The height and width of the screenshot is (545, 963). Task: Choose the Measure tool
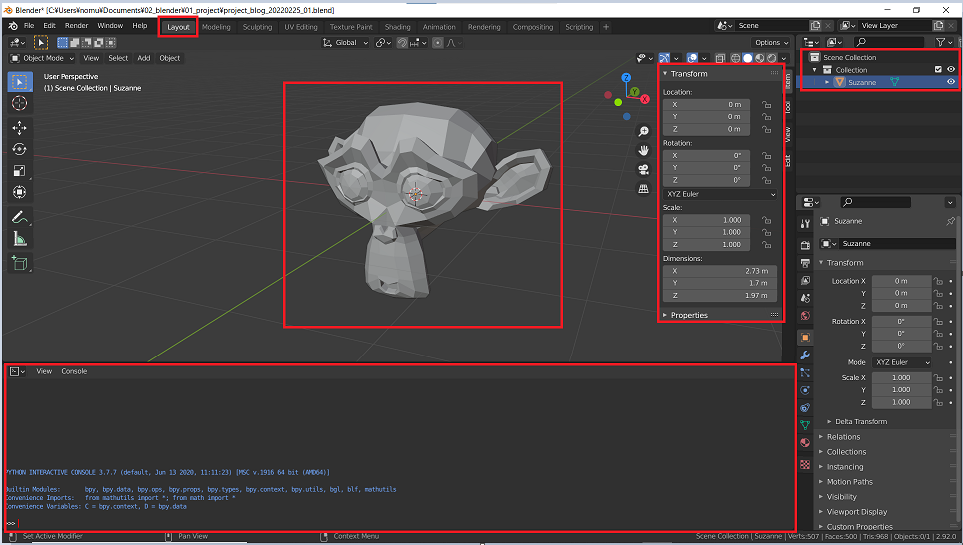click(x=20, y=239)
